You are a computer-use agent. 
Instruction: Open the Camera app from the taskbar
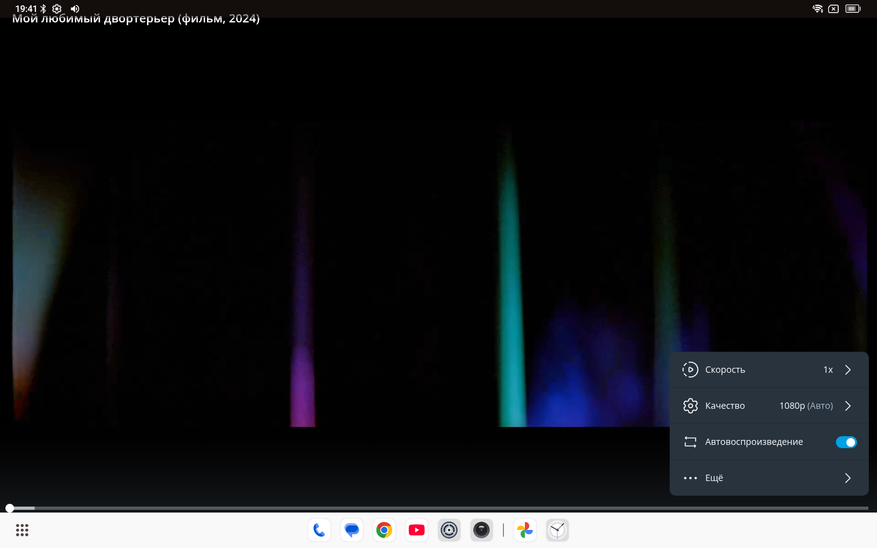tap(481, 530)
